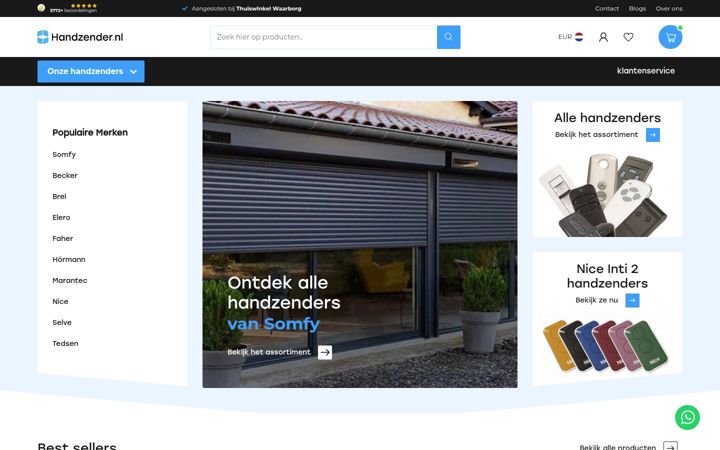Click blue arrow beside Bekijk ze nu

coord(632,300)
